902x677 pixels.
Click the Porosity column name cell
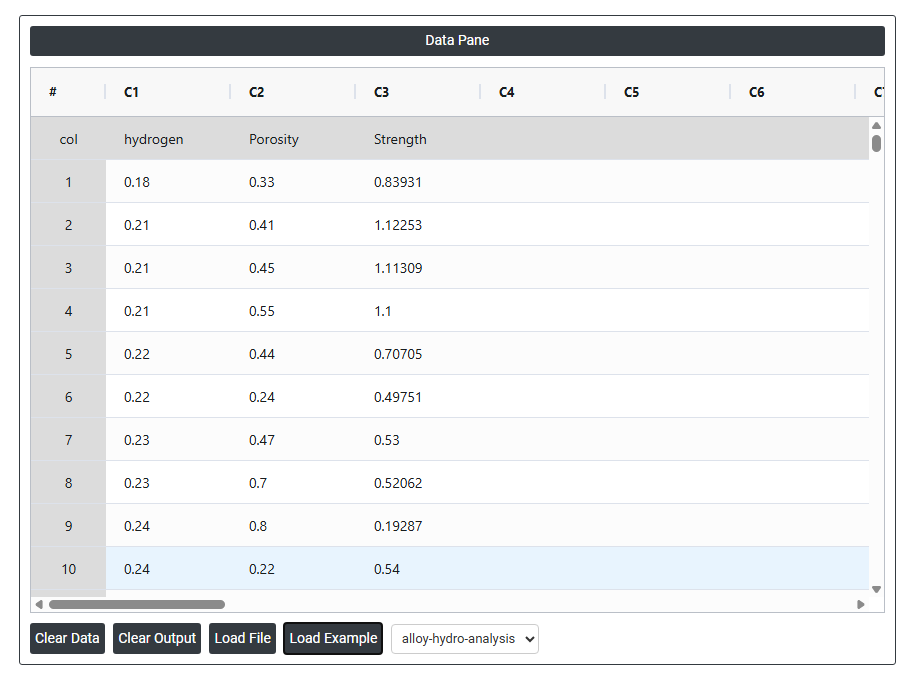pos(292,139)
